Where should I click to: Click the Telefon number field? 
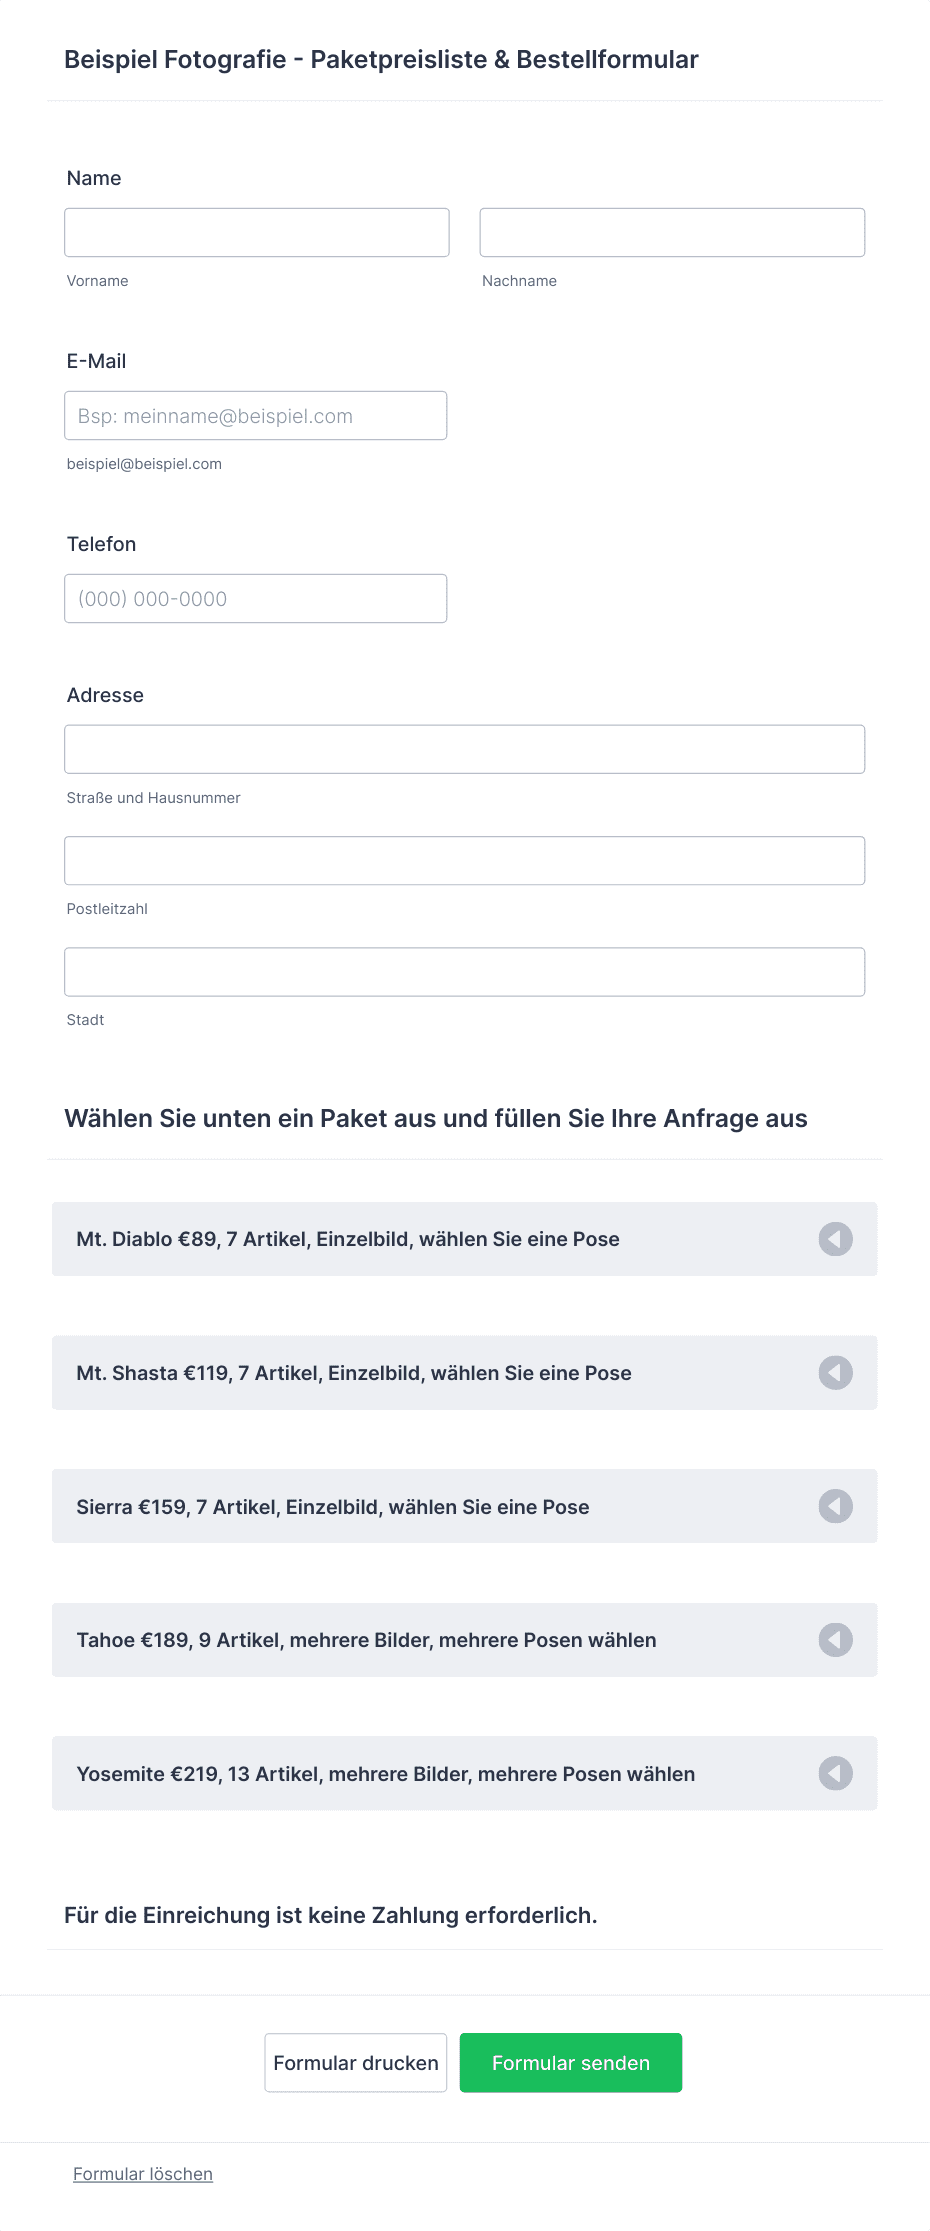pos(256,599)
